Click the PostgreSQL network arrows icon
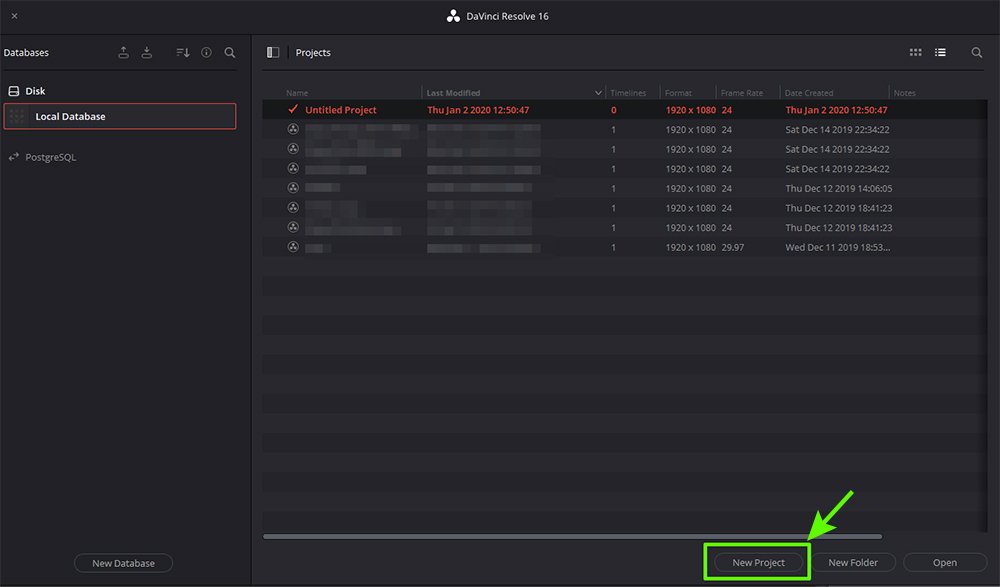1000x587 pixels. pyautogui.click(x=13, y=157)
